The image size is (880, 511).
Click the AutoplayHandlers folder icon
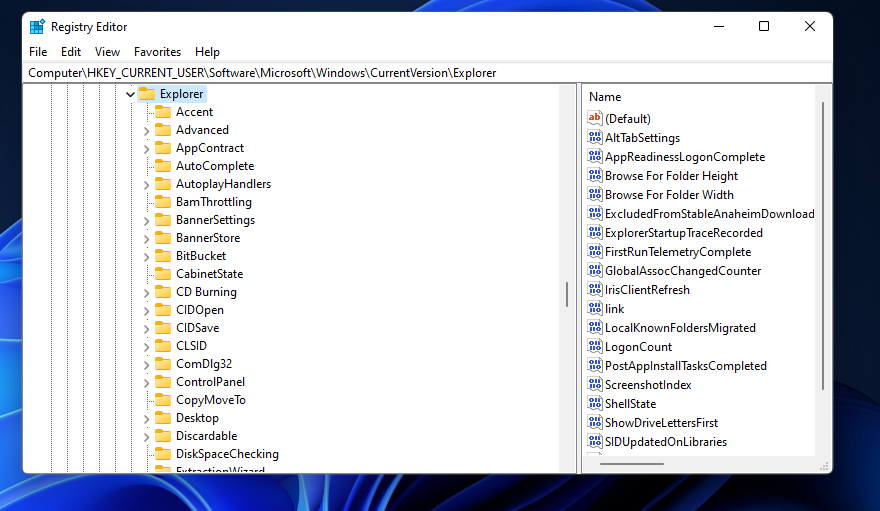click(163, 183)
